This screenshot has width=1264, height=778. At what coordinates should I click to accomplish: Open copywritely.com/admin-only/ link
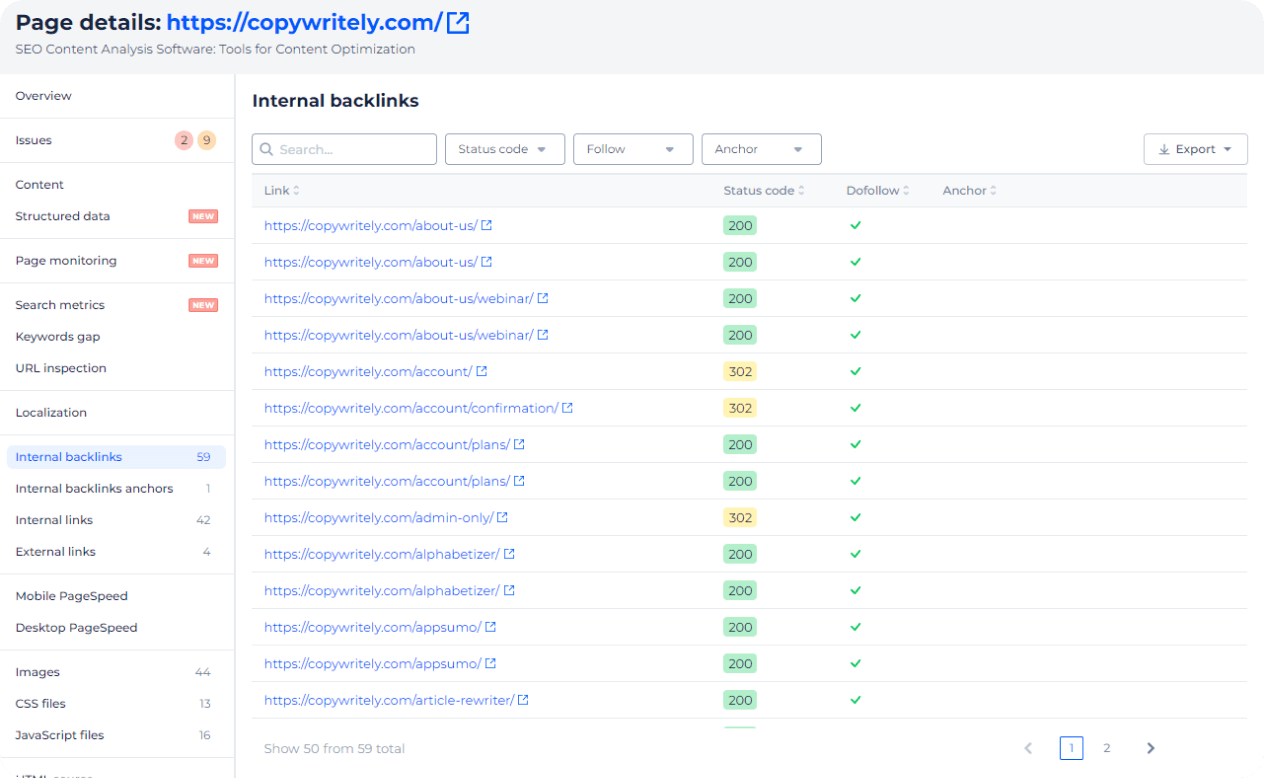click(379, 517)
